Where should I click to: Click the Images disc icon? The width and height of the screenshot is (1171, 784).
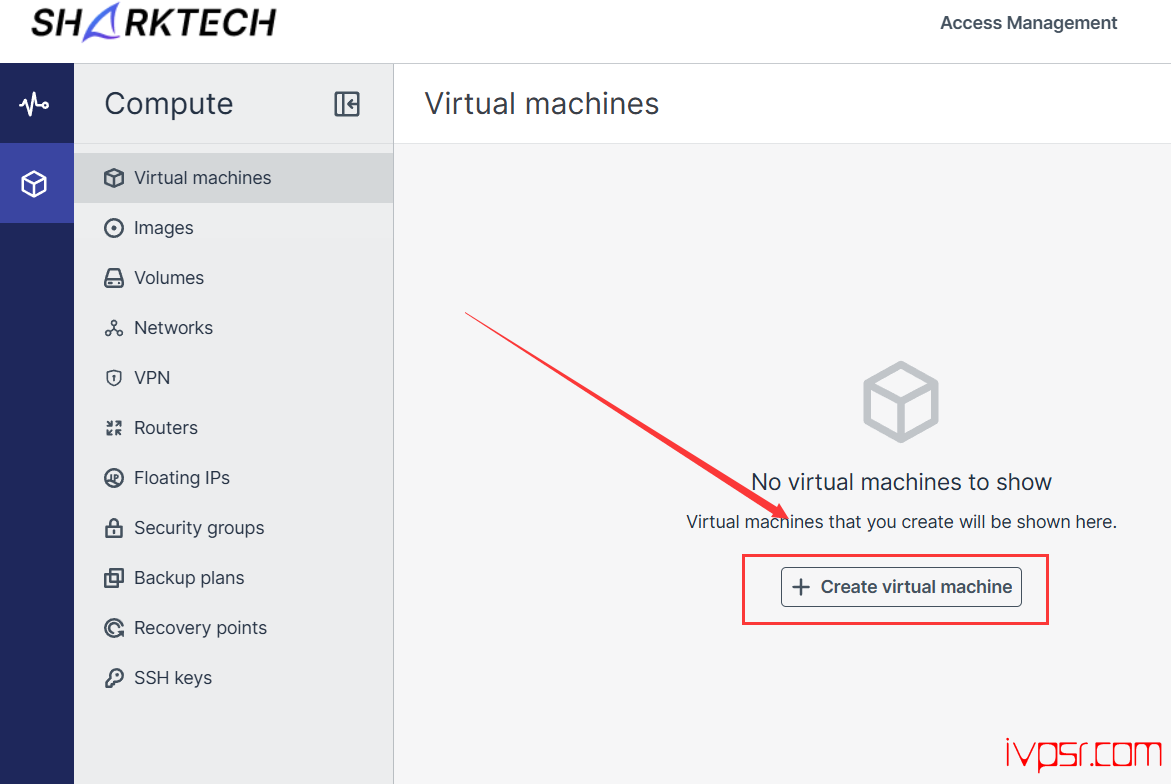click(x=114, y=228)
